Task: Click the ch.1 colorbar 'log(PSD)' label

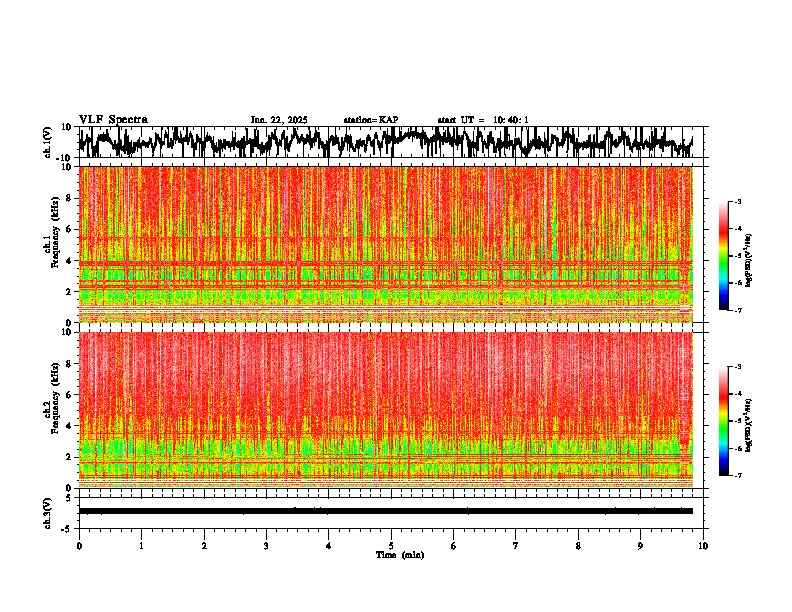Action: point(749,261)
